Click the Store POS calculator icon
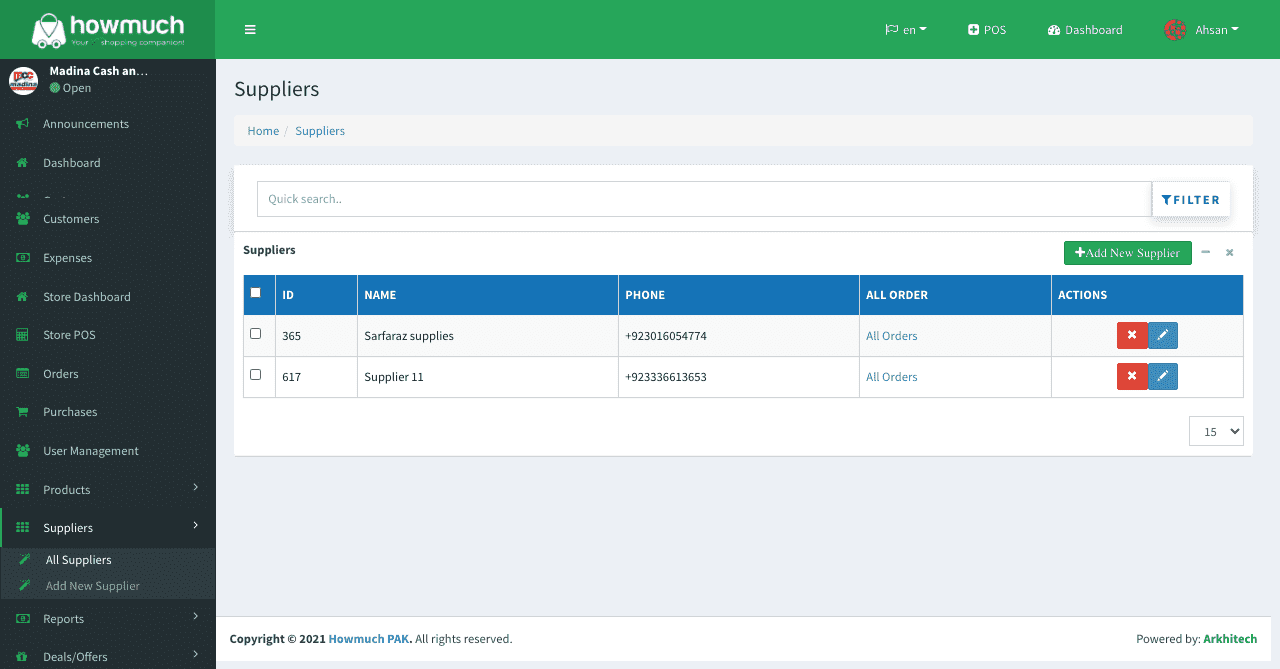 tap(22, 335)
